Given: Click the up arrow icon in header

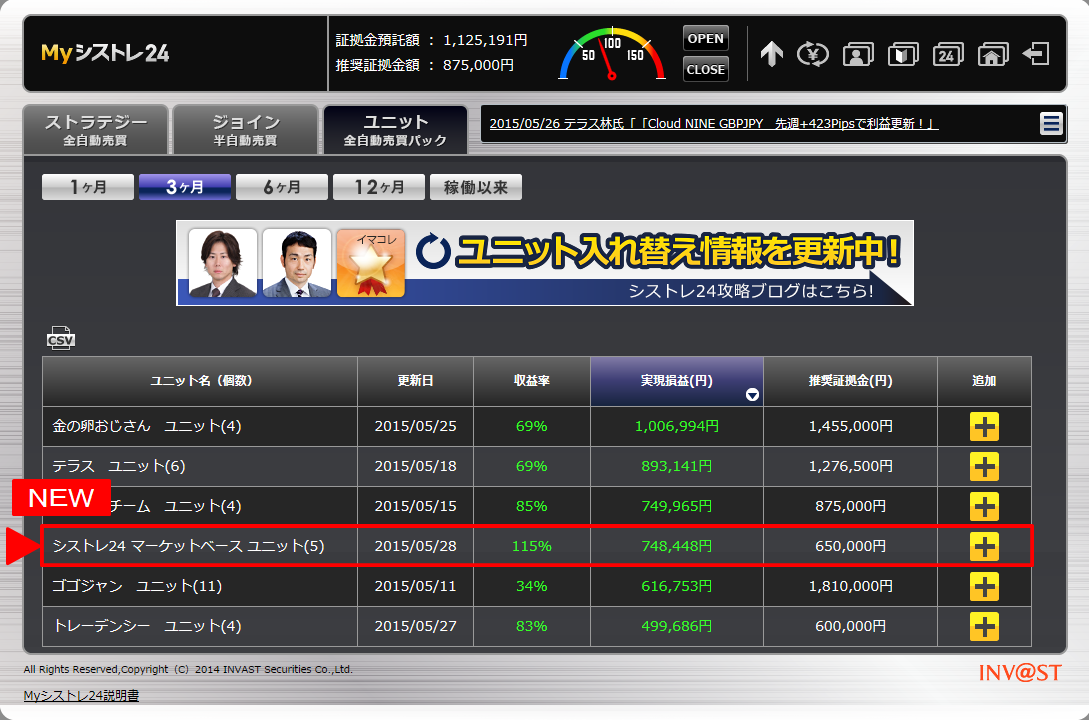Looking at the screenshot, I should pos(772,53).
